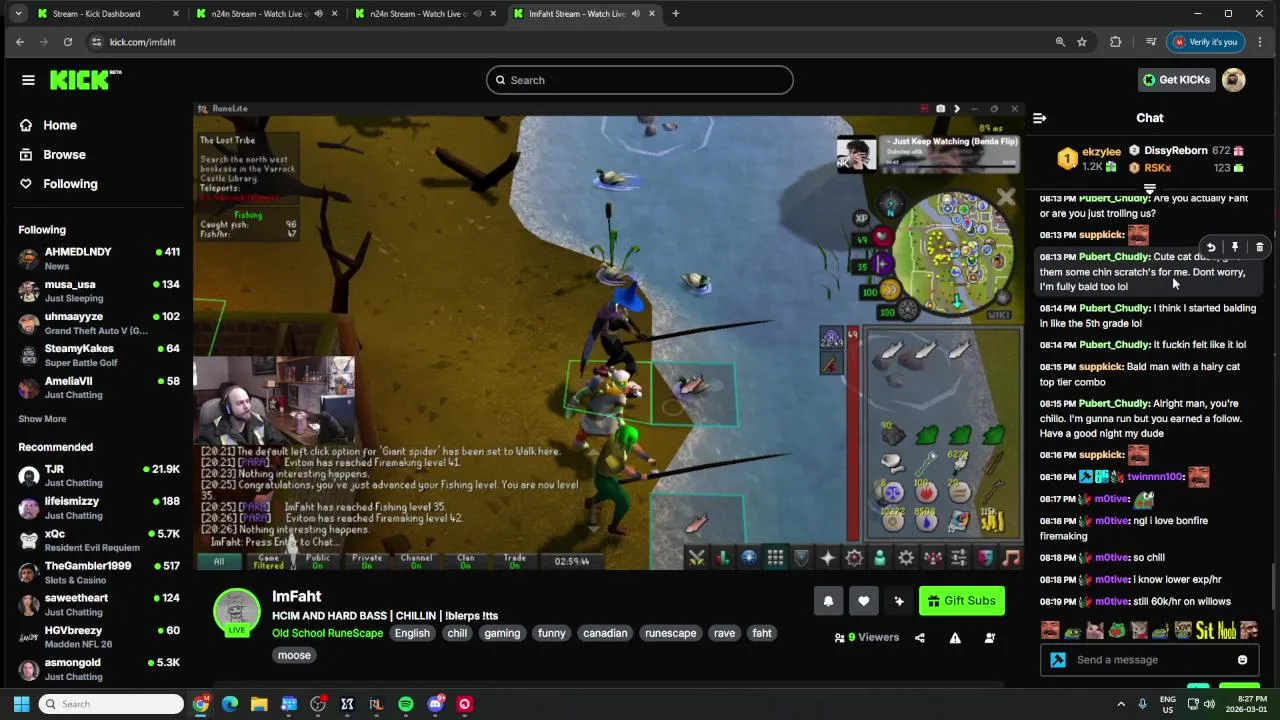
Task: Open Discord from the taskbar
Action: click(435, 704)
